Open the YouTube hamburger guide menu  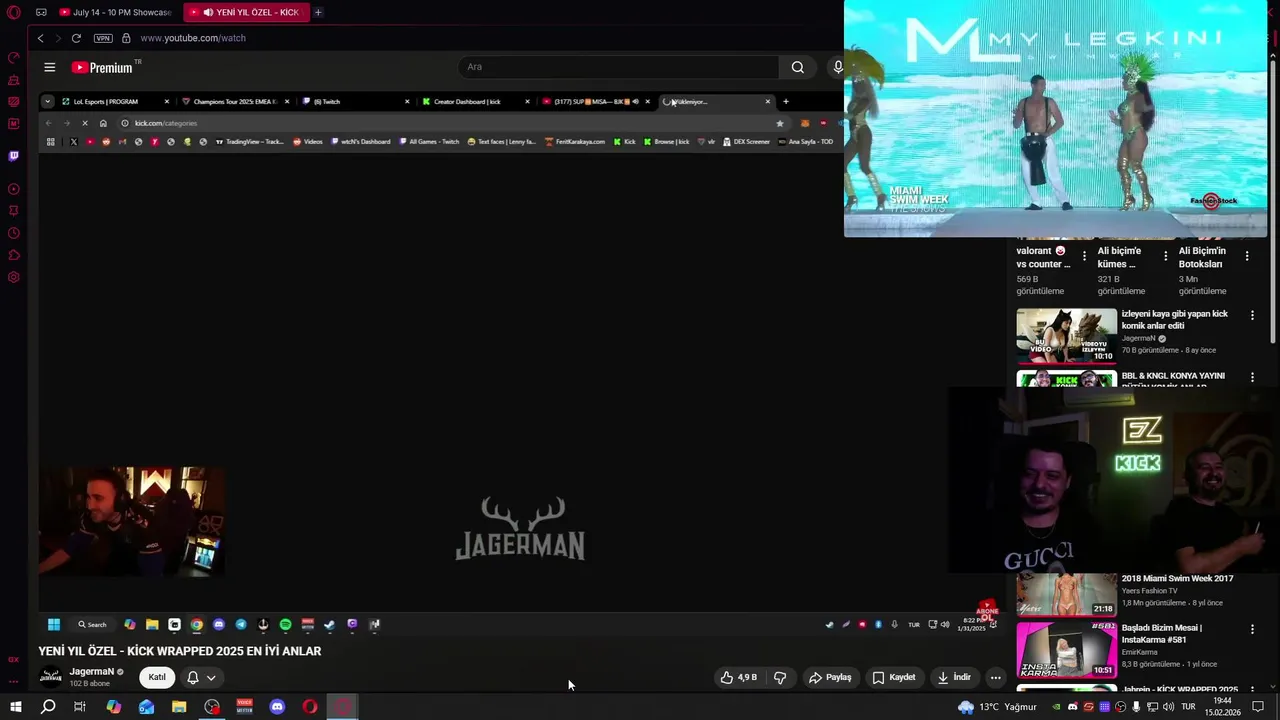49,67
